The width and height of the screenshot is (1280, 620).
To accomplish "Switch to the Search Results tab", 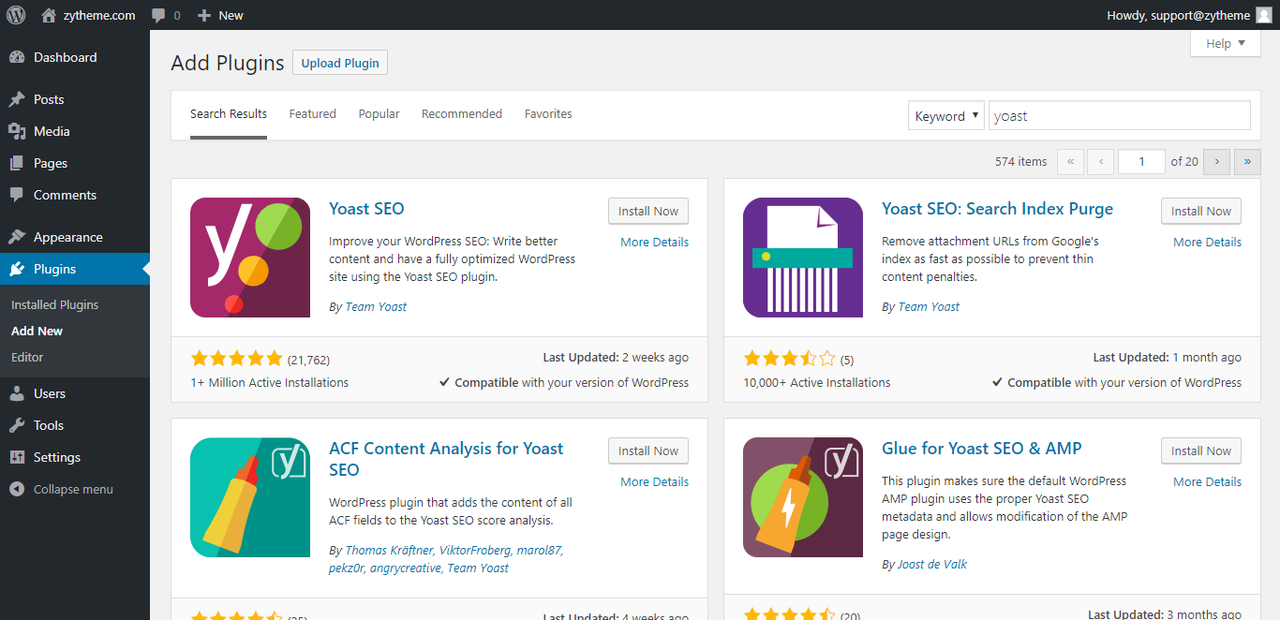I will [x=229, y=114].
